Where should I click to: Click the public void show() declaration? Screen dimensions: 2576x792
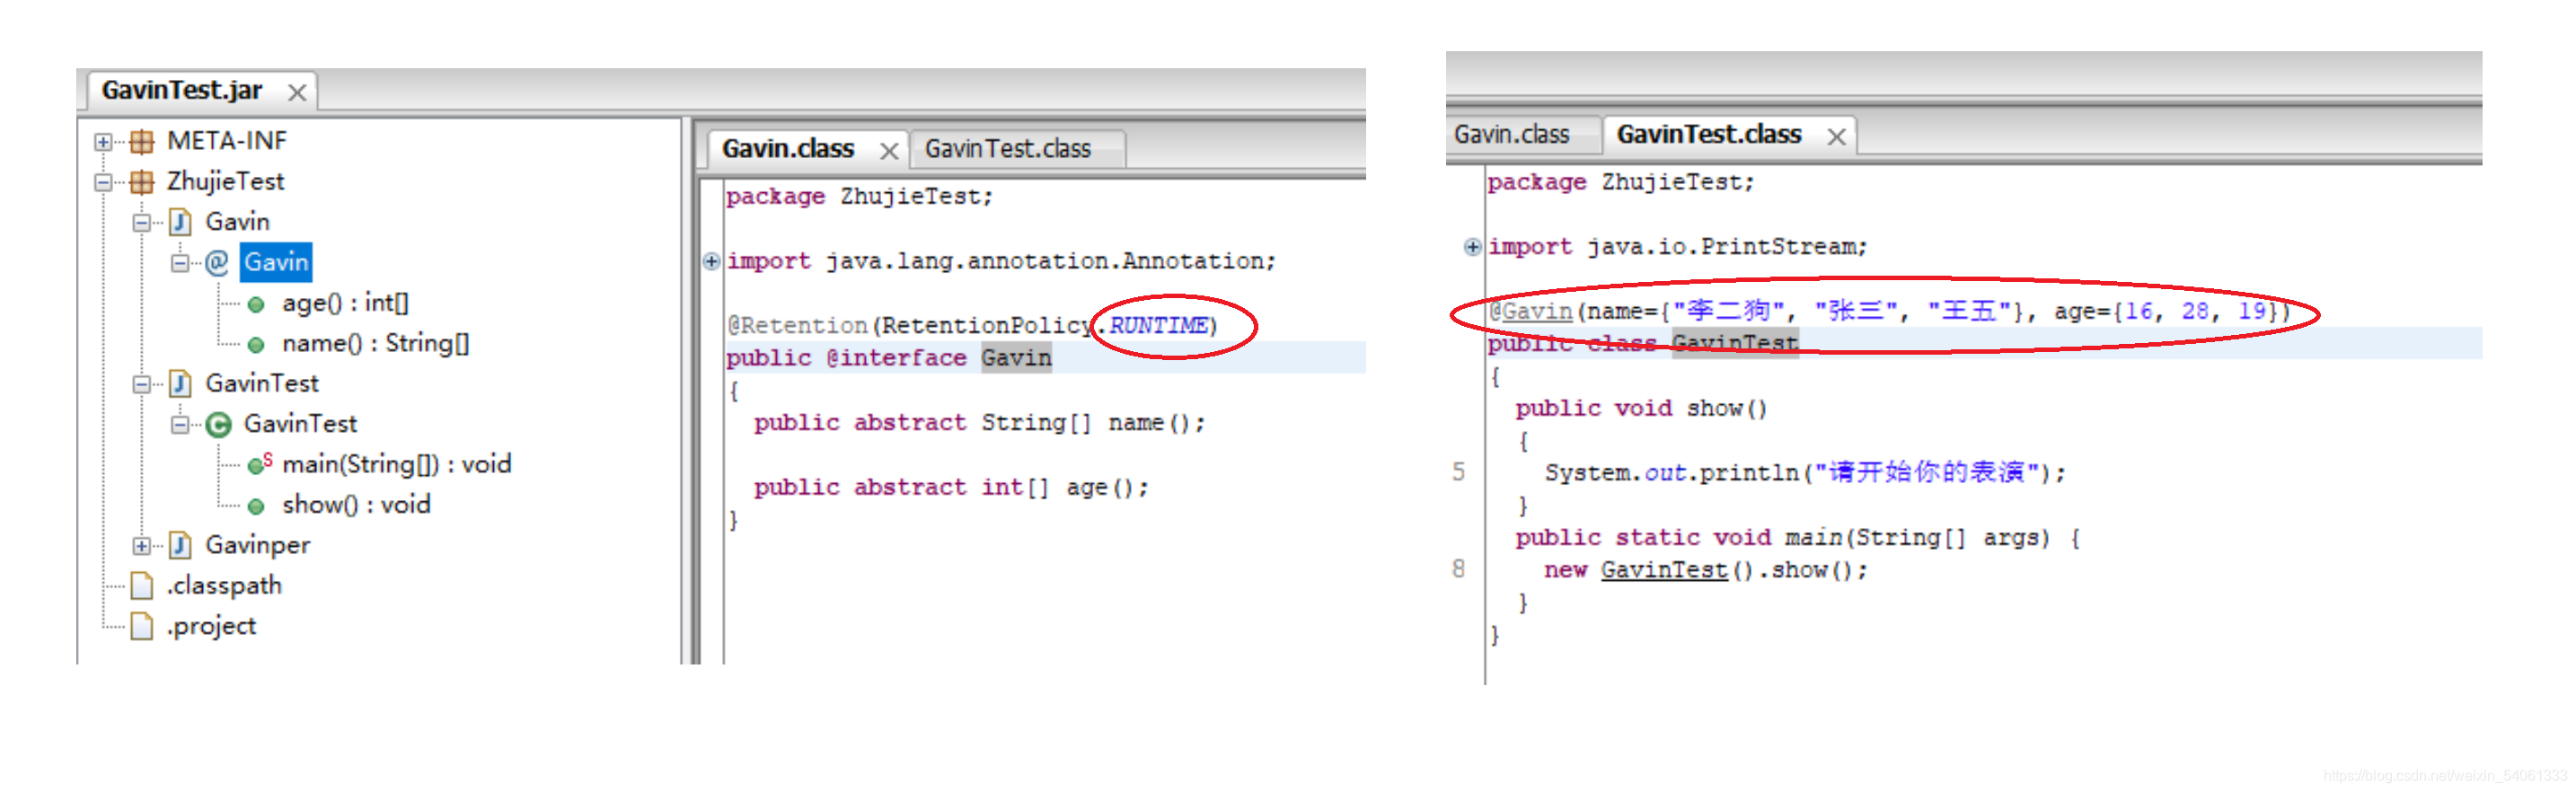point(1641,409)
